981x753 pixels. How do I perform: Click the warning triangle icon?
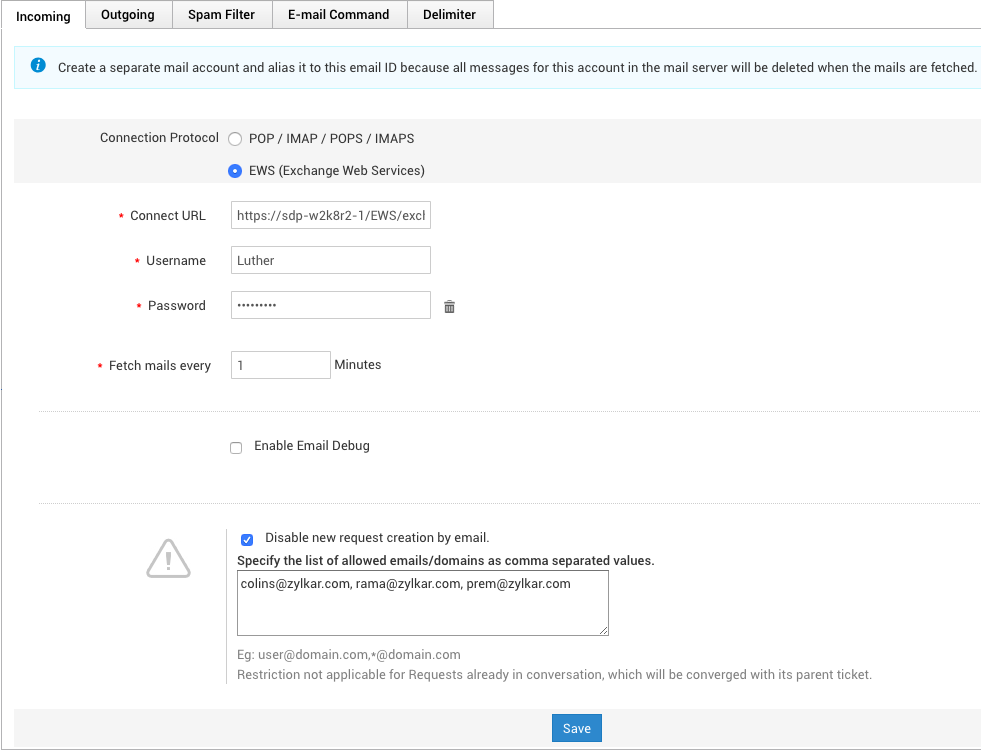pyautogui.click(x=168, y=558)
